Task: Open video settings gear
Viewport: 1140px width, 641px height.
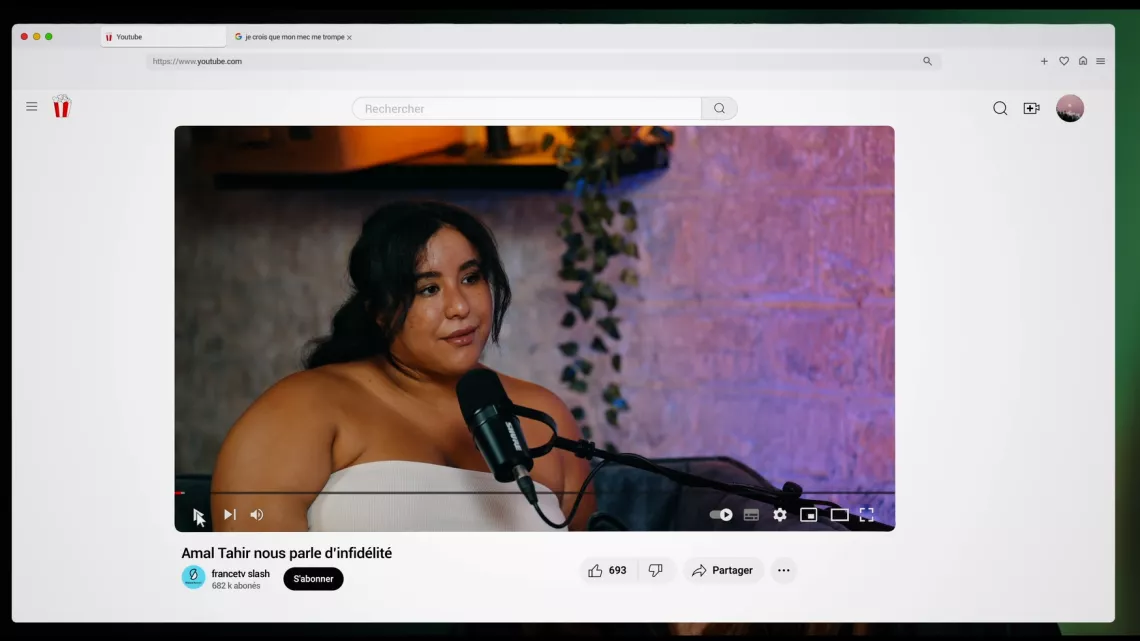Action: [780, 515]
